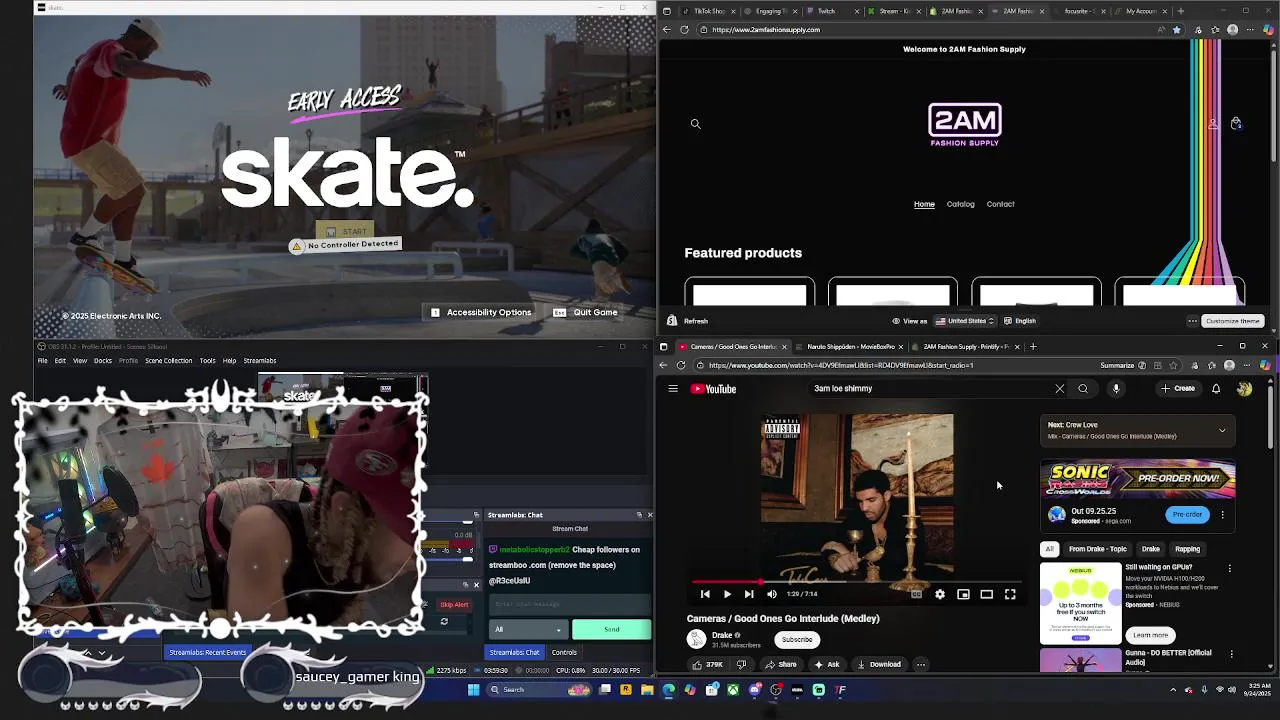Click Customize theme button
Viewport: 1280px width, 720px height.
pyautogui.click(x=1232, y=321)
